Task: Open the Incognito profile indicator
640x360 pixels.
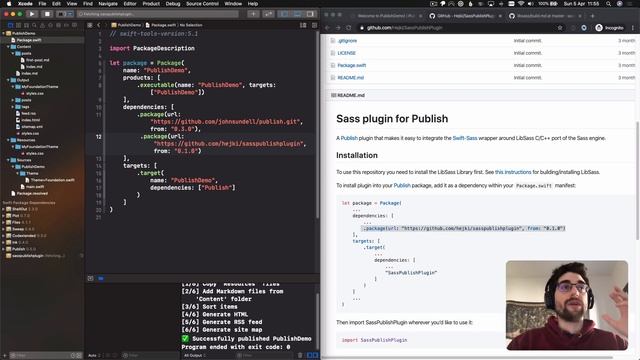Action: click(x=609, y=28)
